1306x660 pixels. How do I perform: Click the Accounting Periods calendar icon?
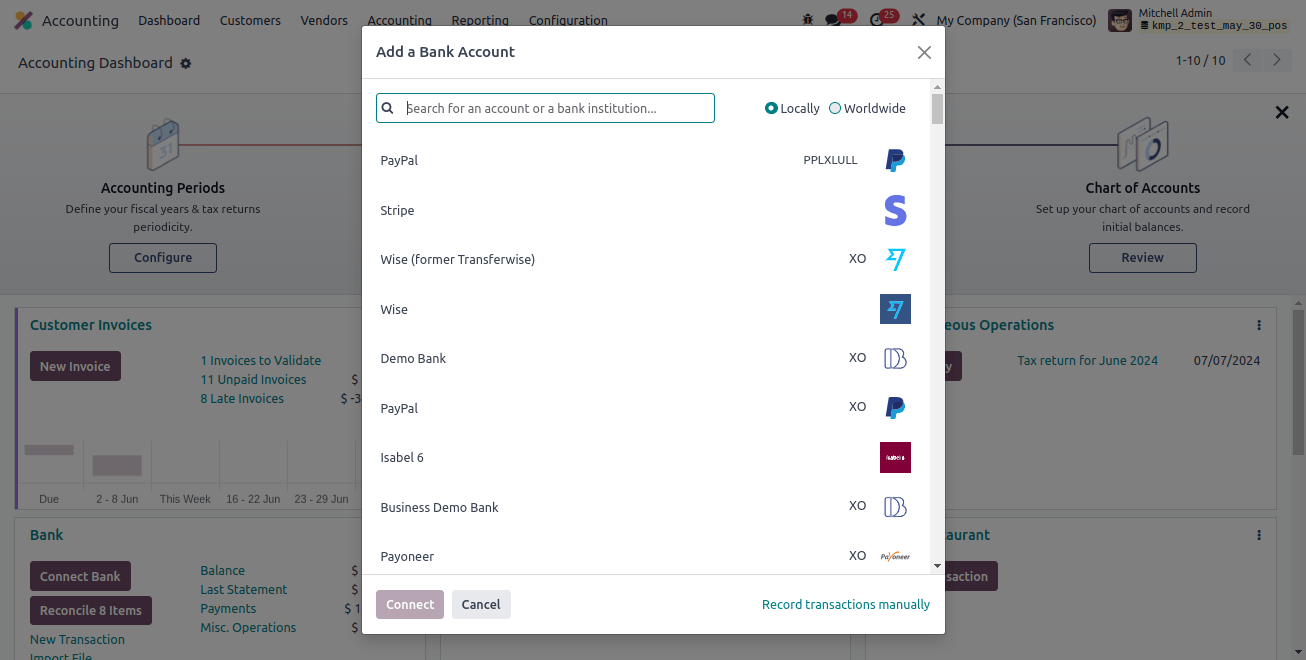pyautogui.click(x=163, y=145)
